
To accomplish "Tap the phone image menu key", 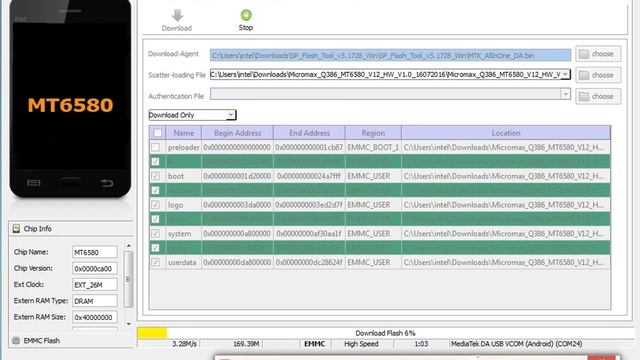I will 33,183.
